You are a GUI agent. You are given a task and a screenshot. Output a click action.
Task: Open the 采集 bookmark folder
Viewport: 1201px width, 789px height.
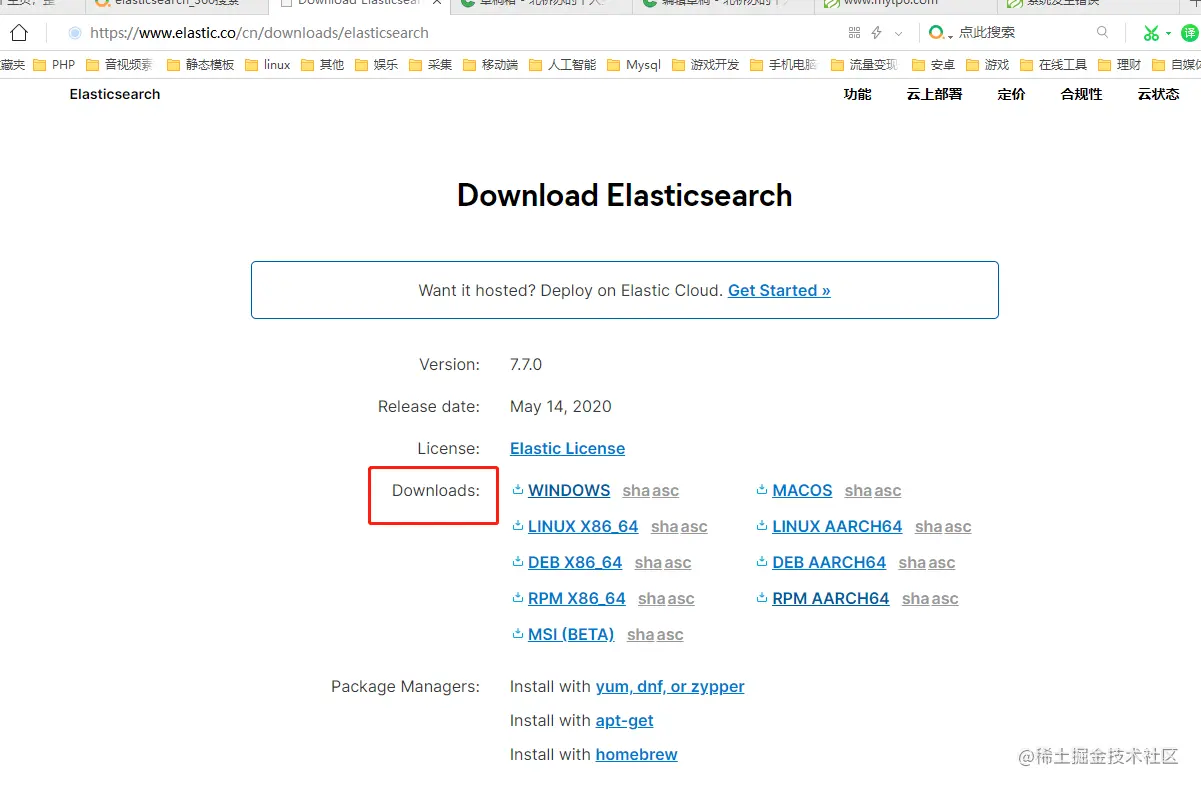tap(430, 65)
